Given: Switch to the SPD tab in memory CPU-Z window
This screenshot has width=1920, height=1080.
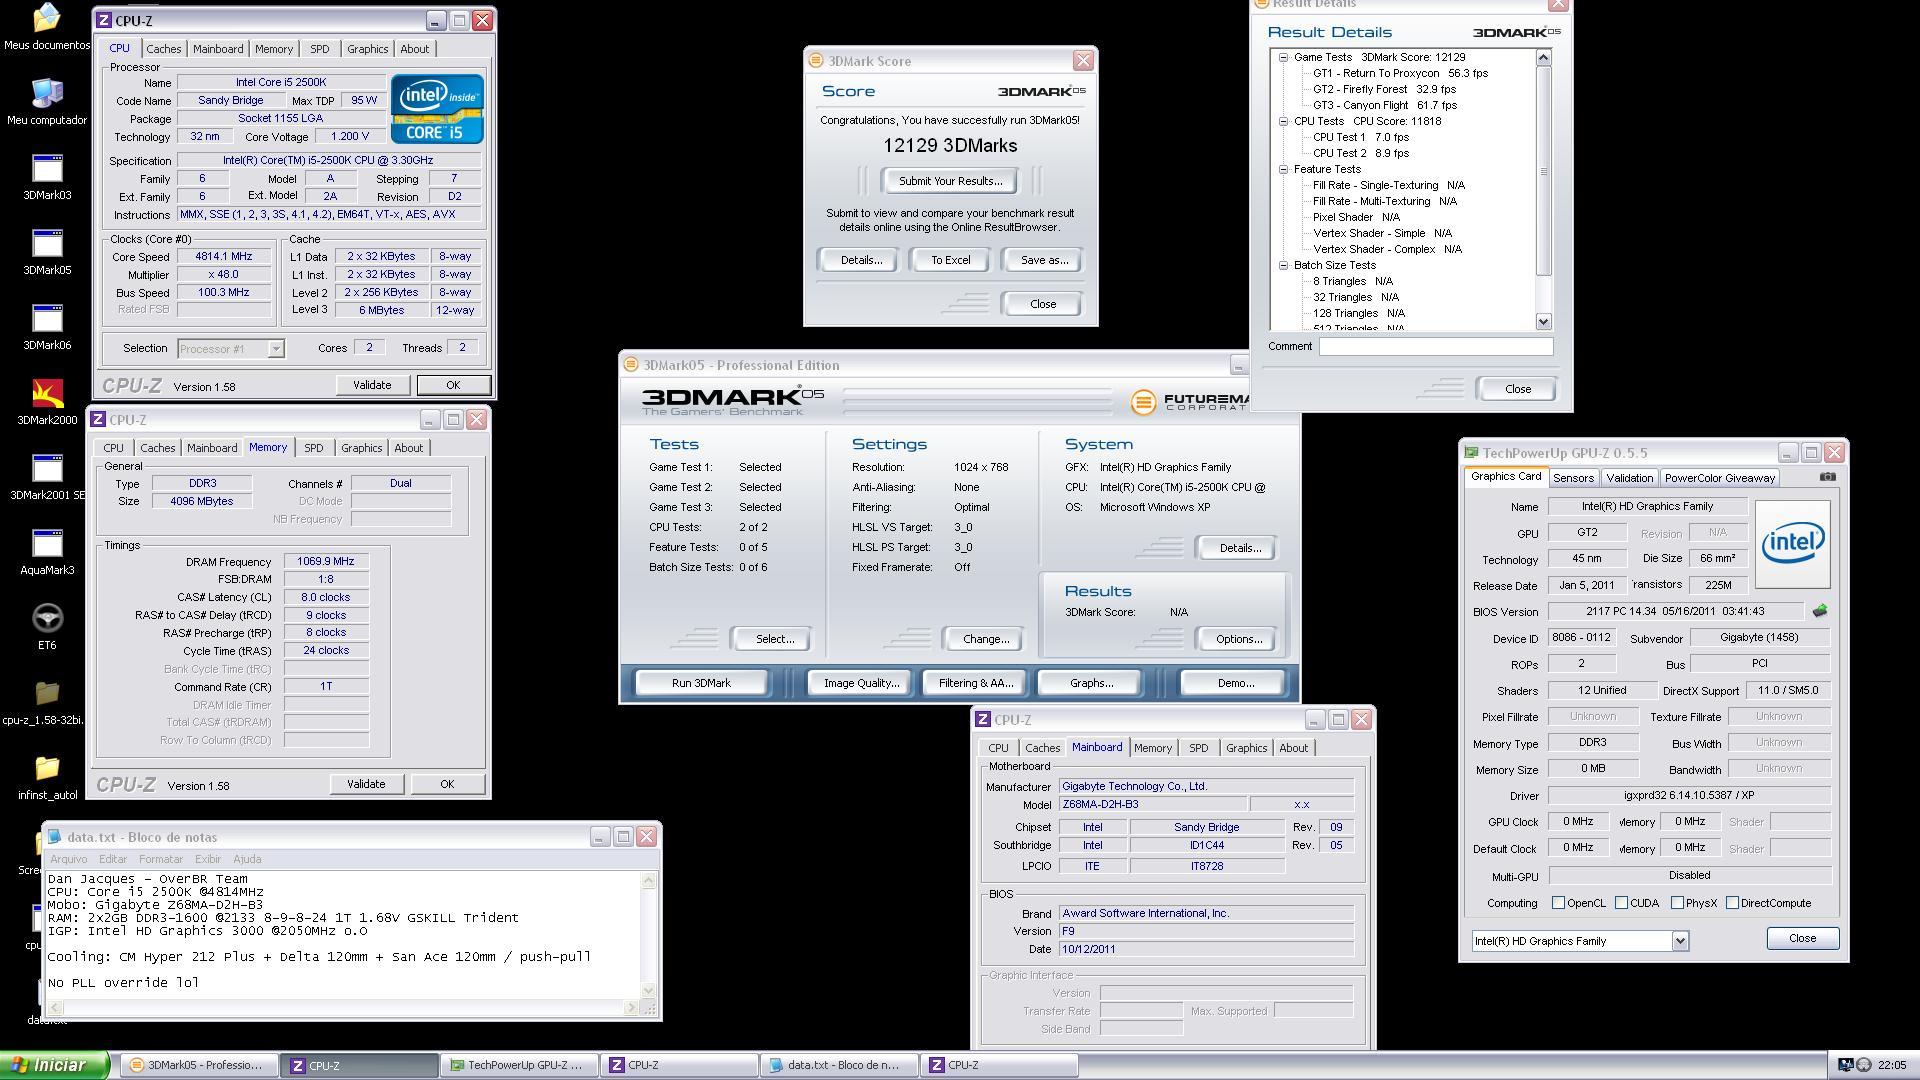Looking at the screenshot, I should coord(313,448).
